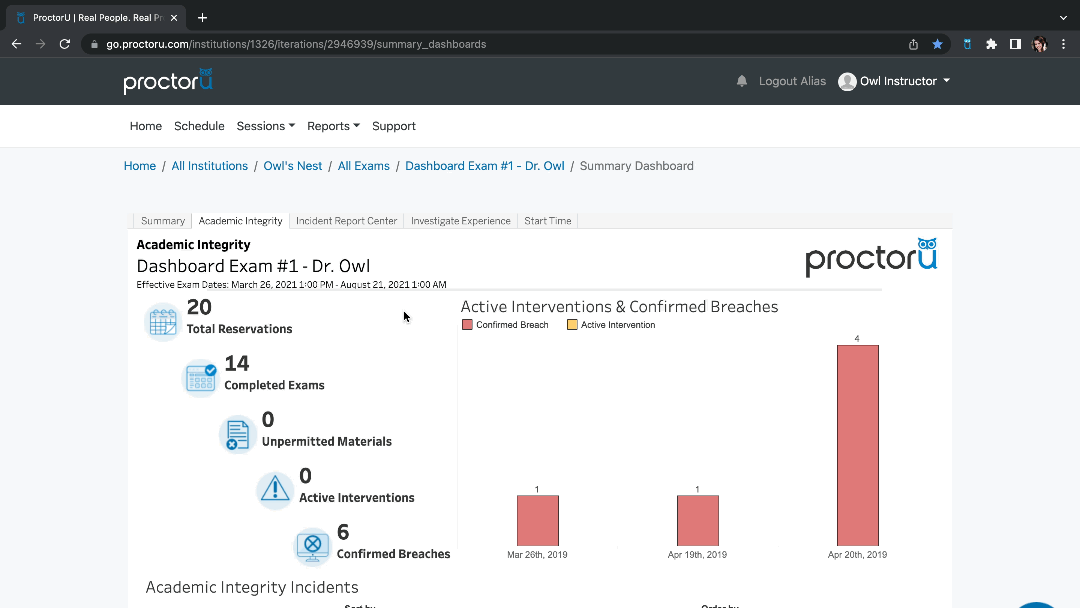Click the Owl Instructor avatar icon
The height and width of the screenshot is (608, 1080).
pyautogui.click(x=847, y=81)
